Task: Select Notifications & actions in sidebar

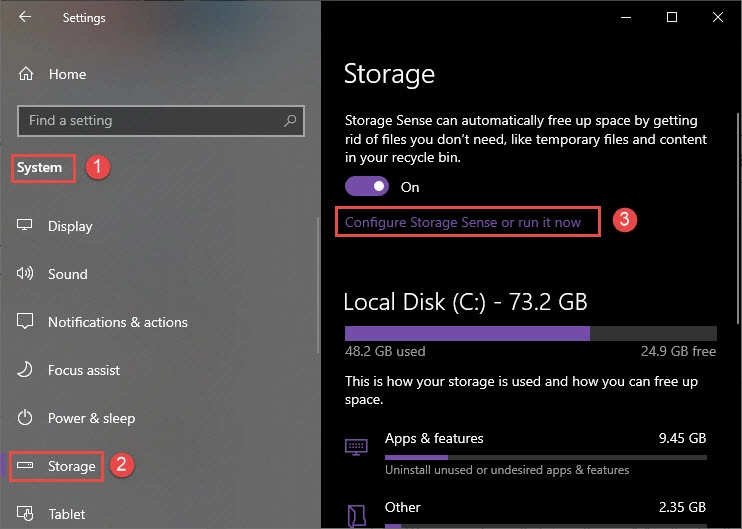Action: (118, 322)
